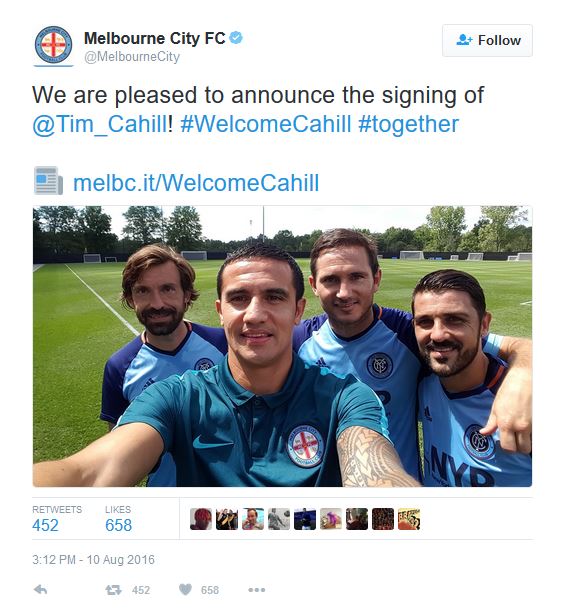This screenshot has height=611, width=566.
Task: Open the three-dot more options menu
Action: coord(257,590)
